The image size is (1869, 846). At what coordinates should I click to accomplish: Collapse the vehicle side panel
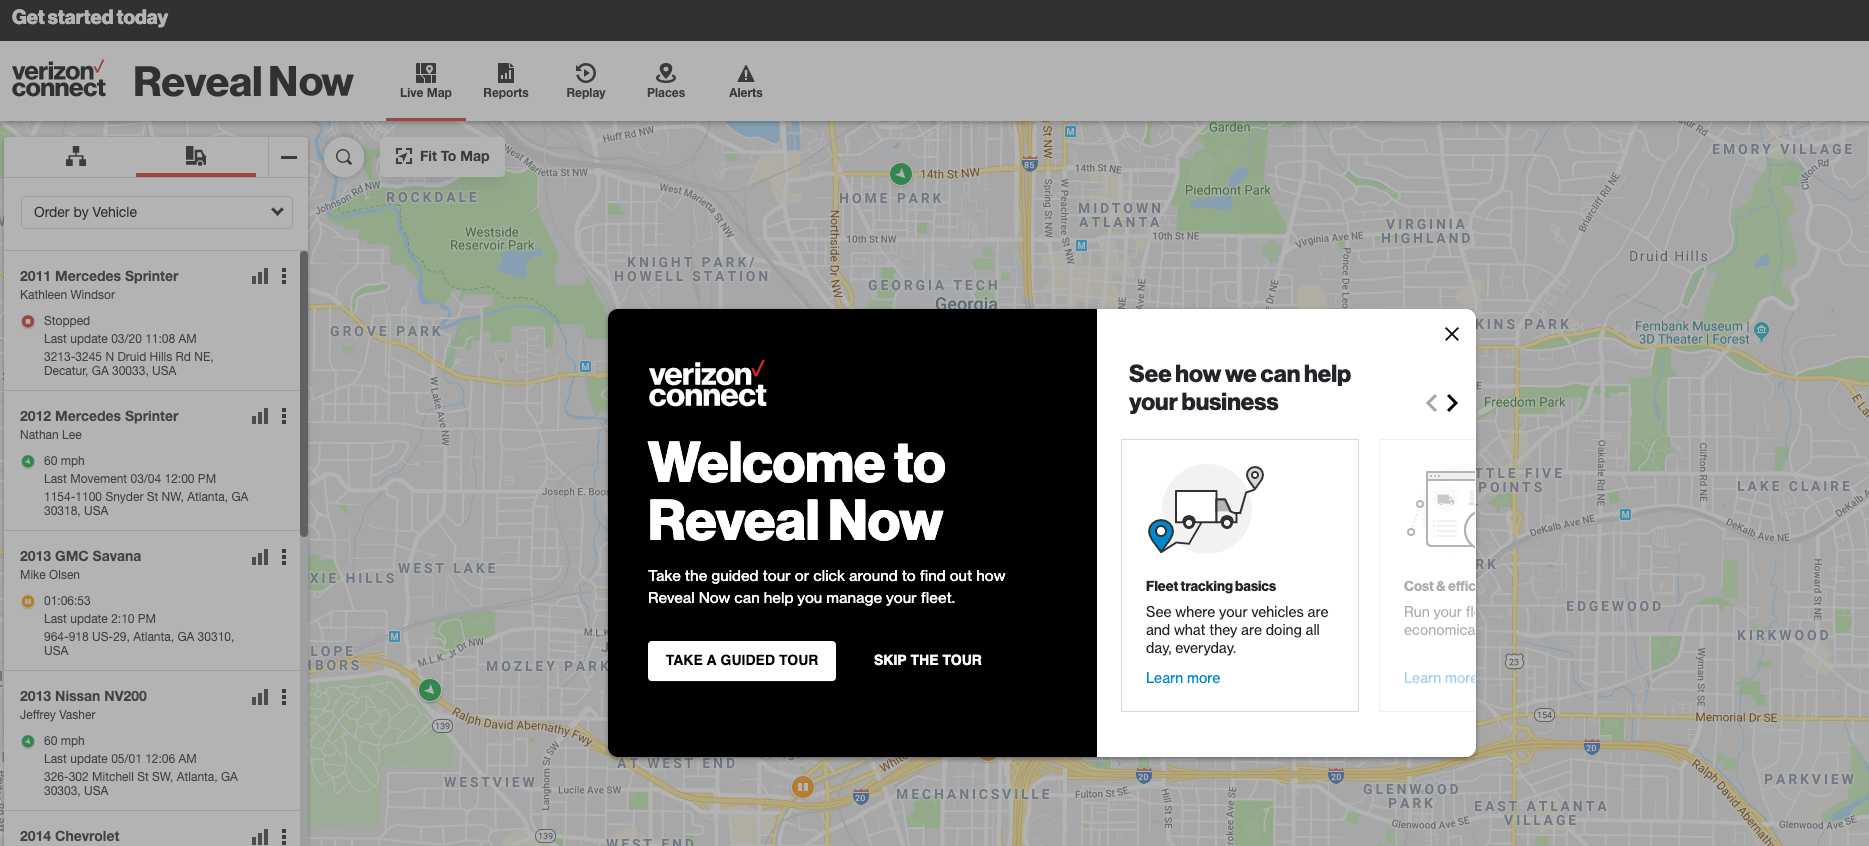[x=288, y=157]
